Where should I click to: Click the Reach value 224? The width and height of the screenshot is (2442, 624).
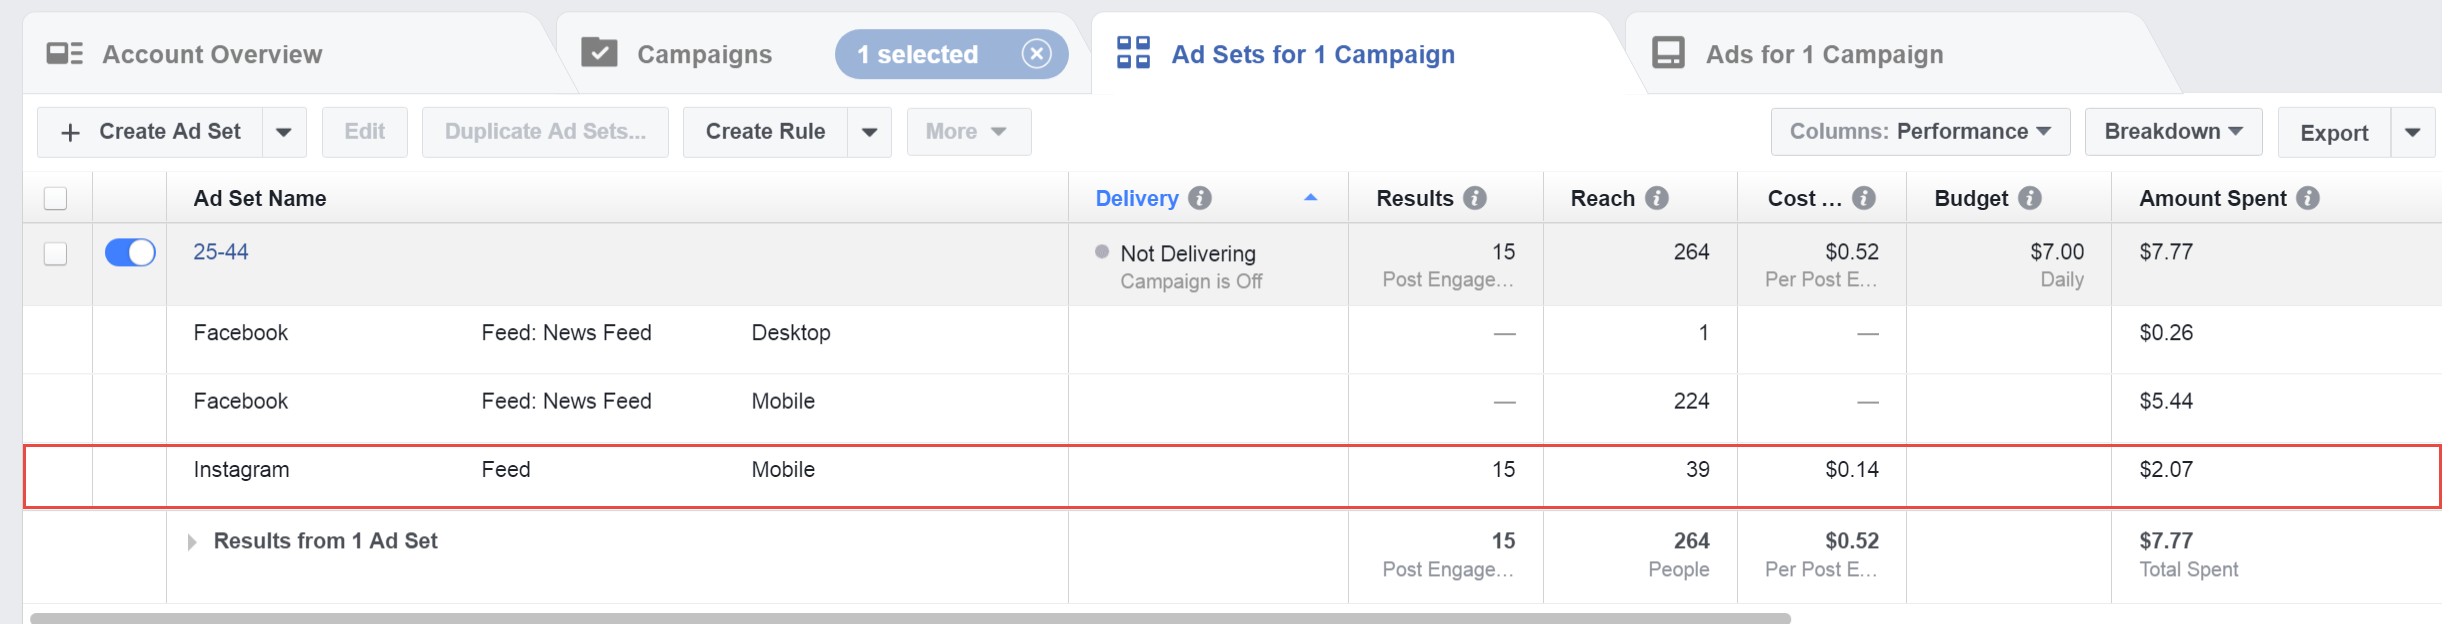(1692, 401)
